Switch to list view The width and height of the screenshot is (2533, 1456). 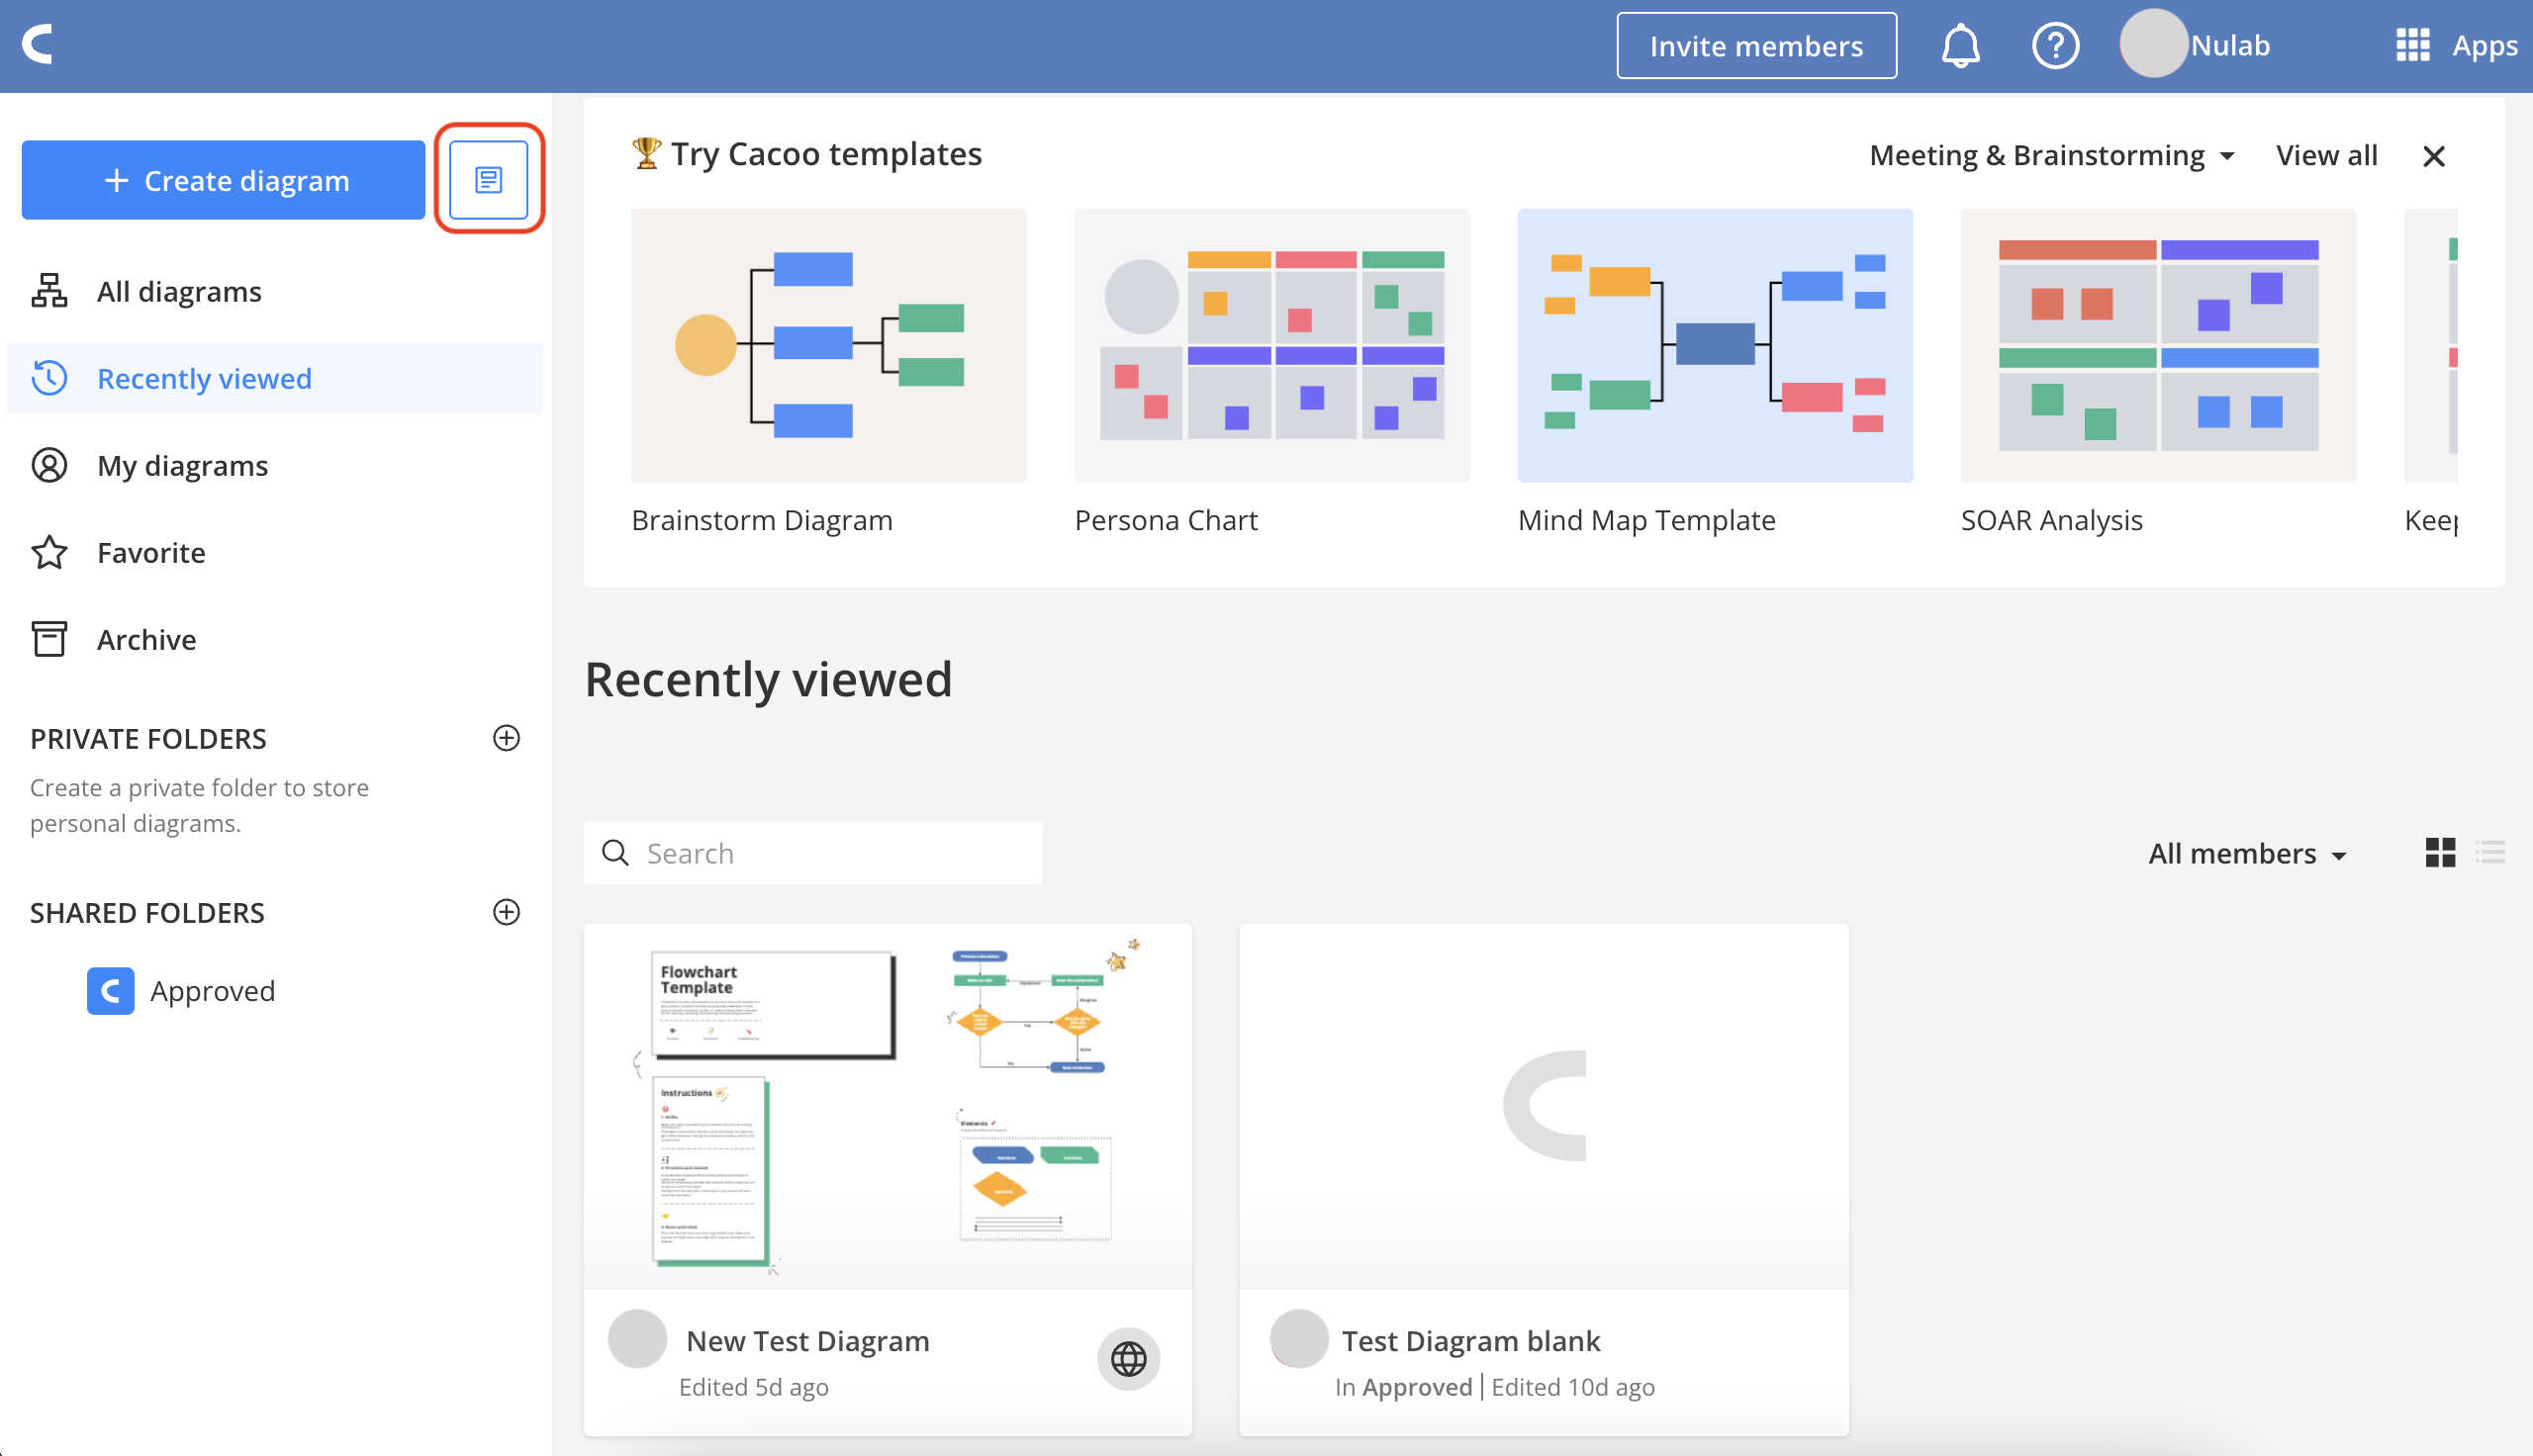[2490, 853]
